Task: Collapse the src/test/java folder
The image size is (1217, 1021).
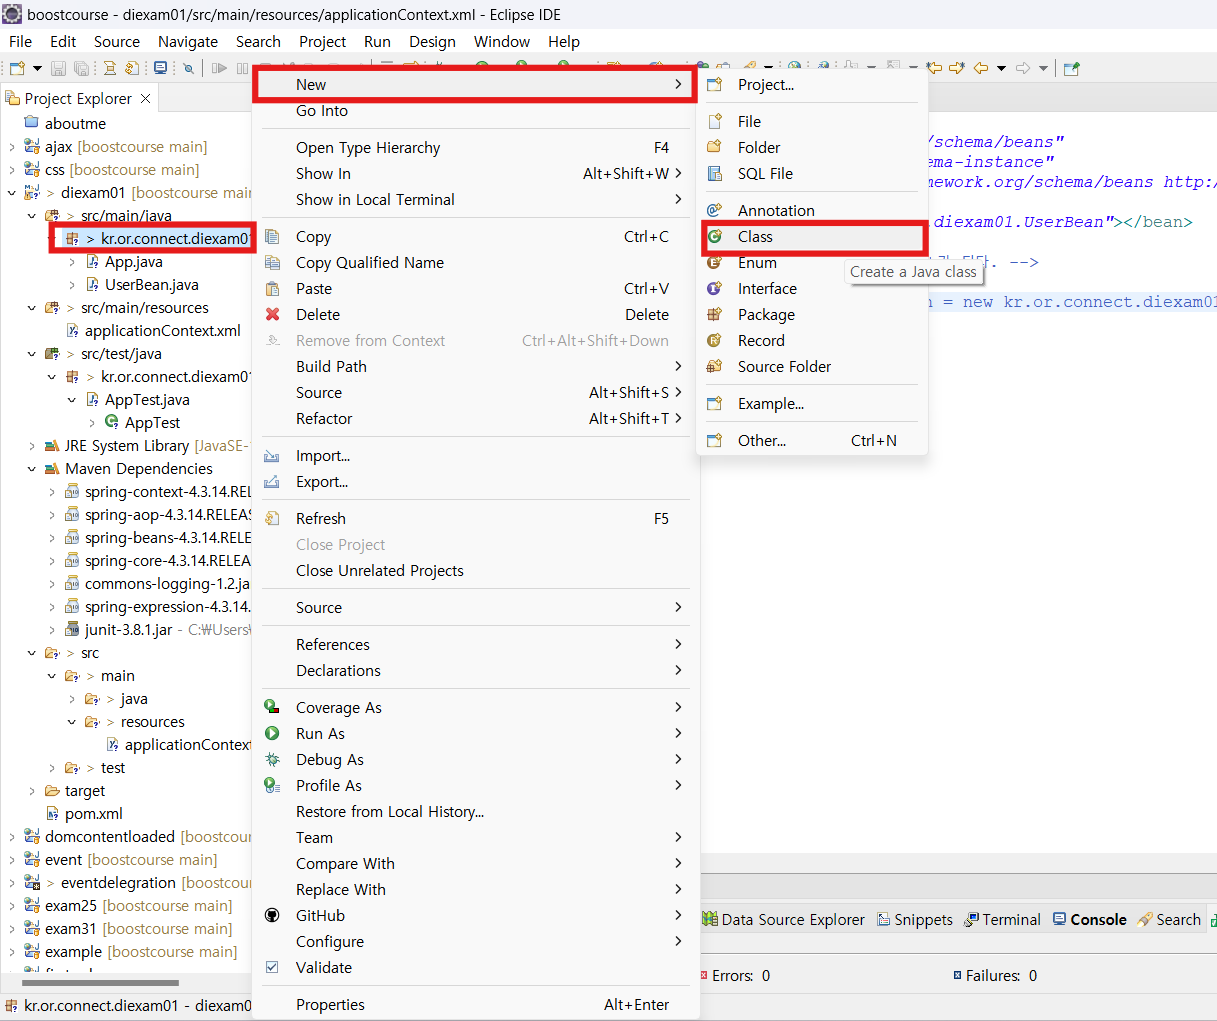Action: [31, 354]
